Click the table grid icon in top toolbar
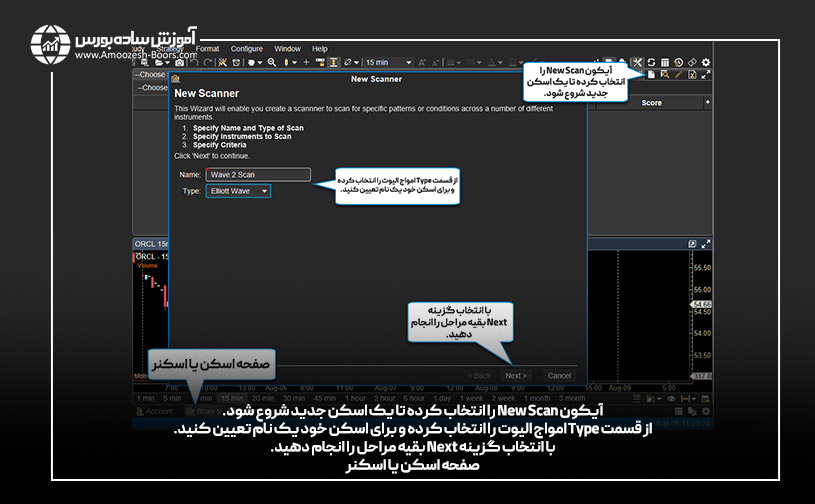815x504 pixels. [x=665, y=62]
